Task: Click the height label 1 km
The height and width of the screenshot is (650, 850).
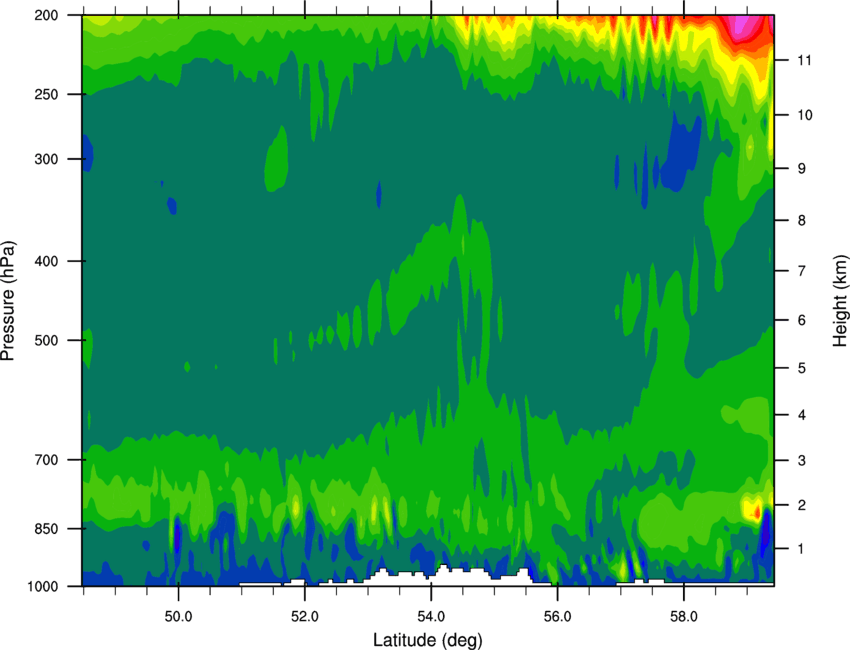Action: coord(802,549)
